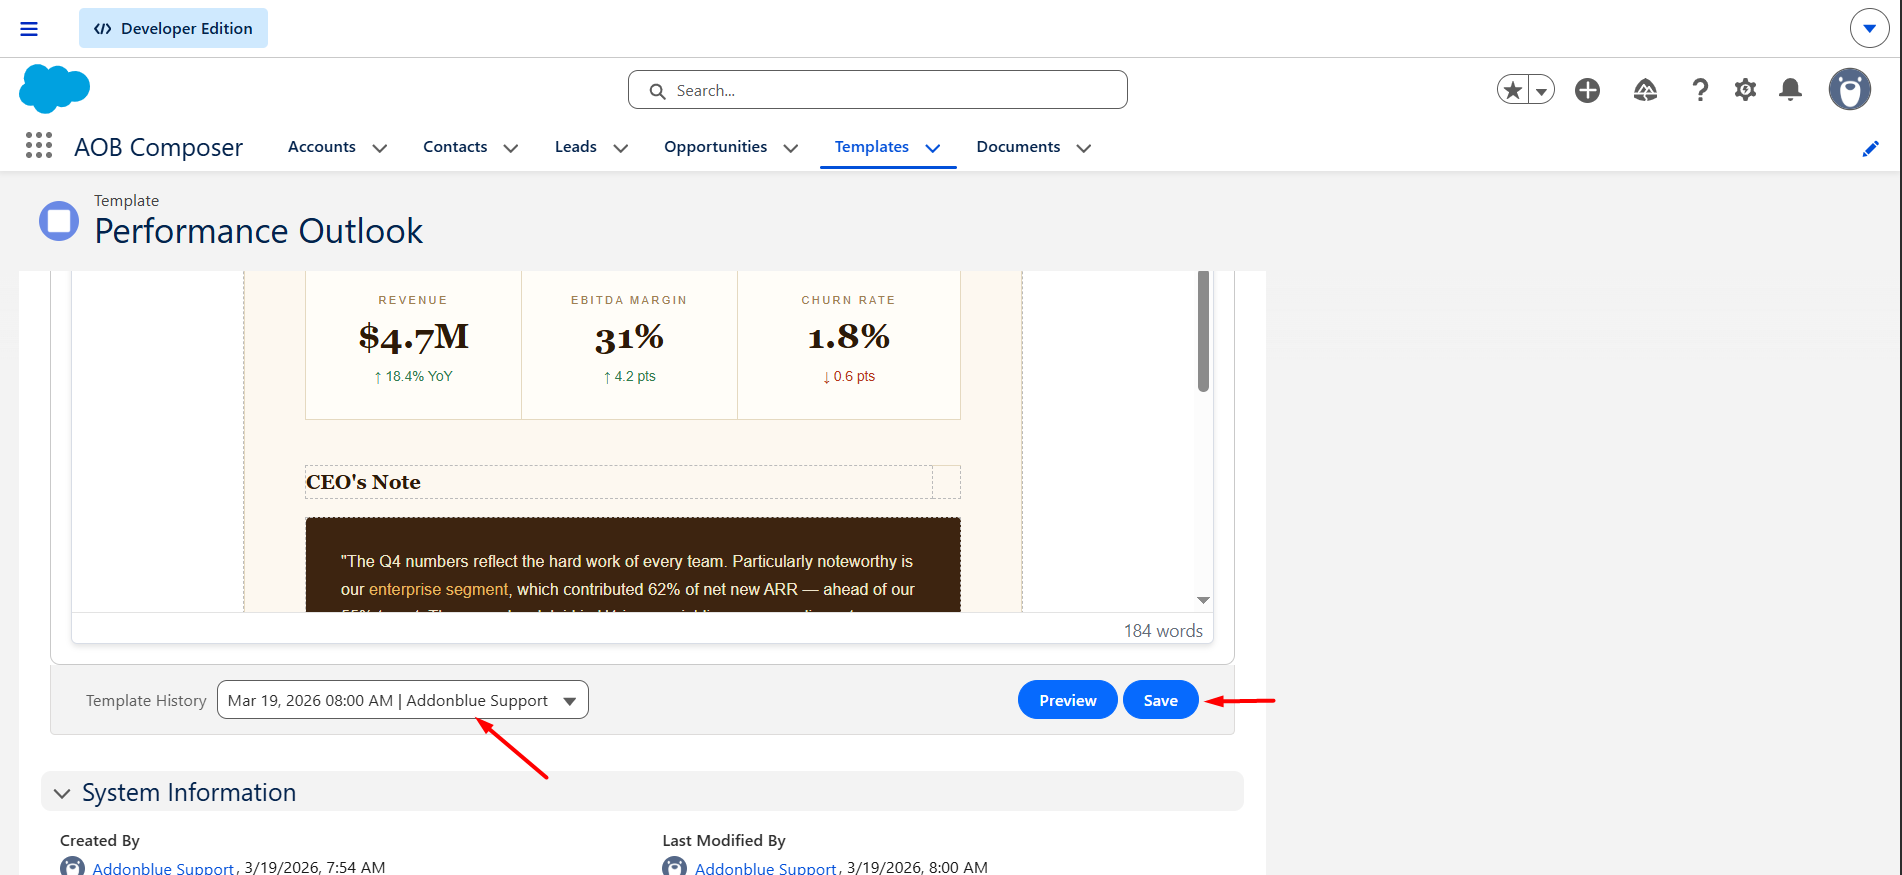Open the Contacts tab
Viewport: 1902px width, 875px height.
[455, 146]
